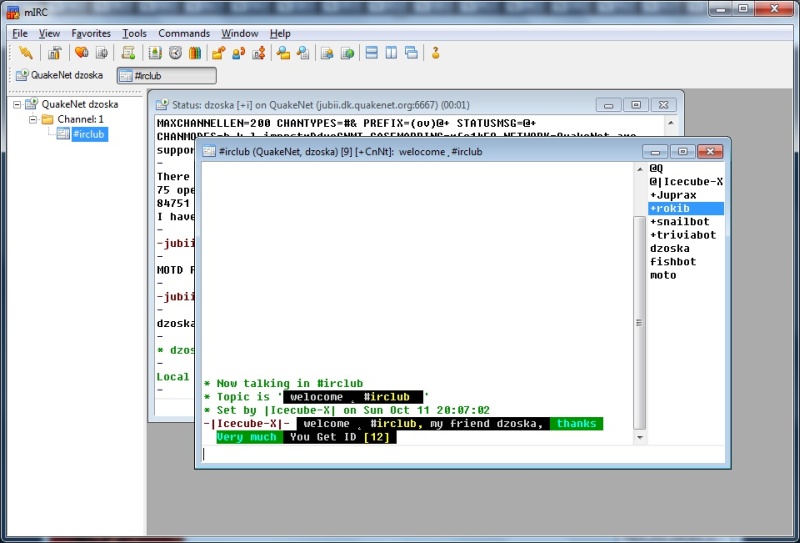The width and height of the screenshot is (800, 543).
Task: Minimize the Status window
Action: click(x=608, y=105)
